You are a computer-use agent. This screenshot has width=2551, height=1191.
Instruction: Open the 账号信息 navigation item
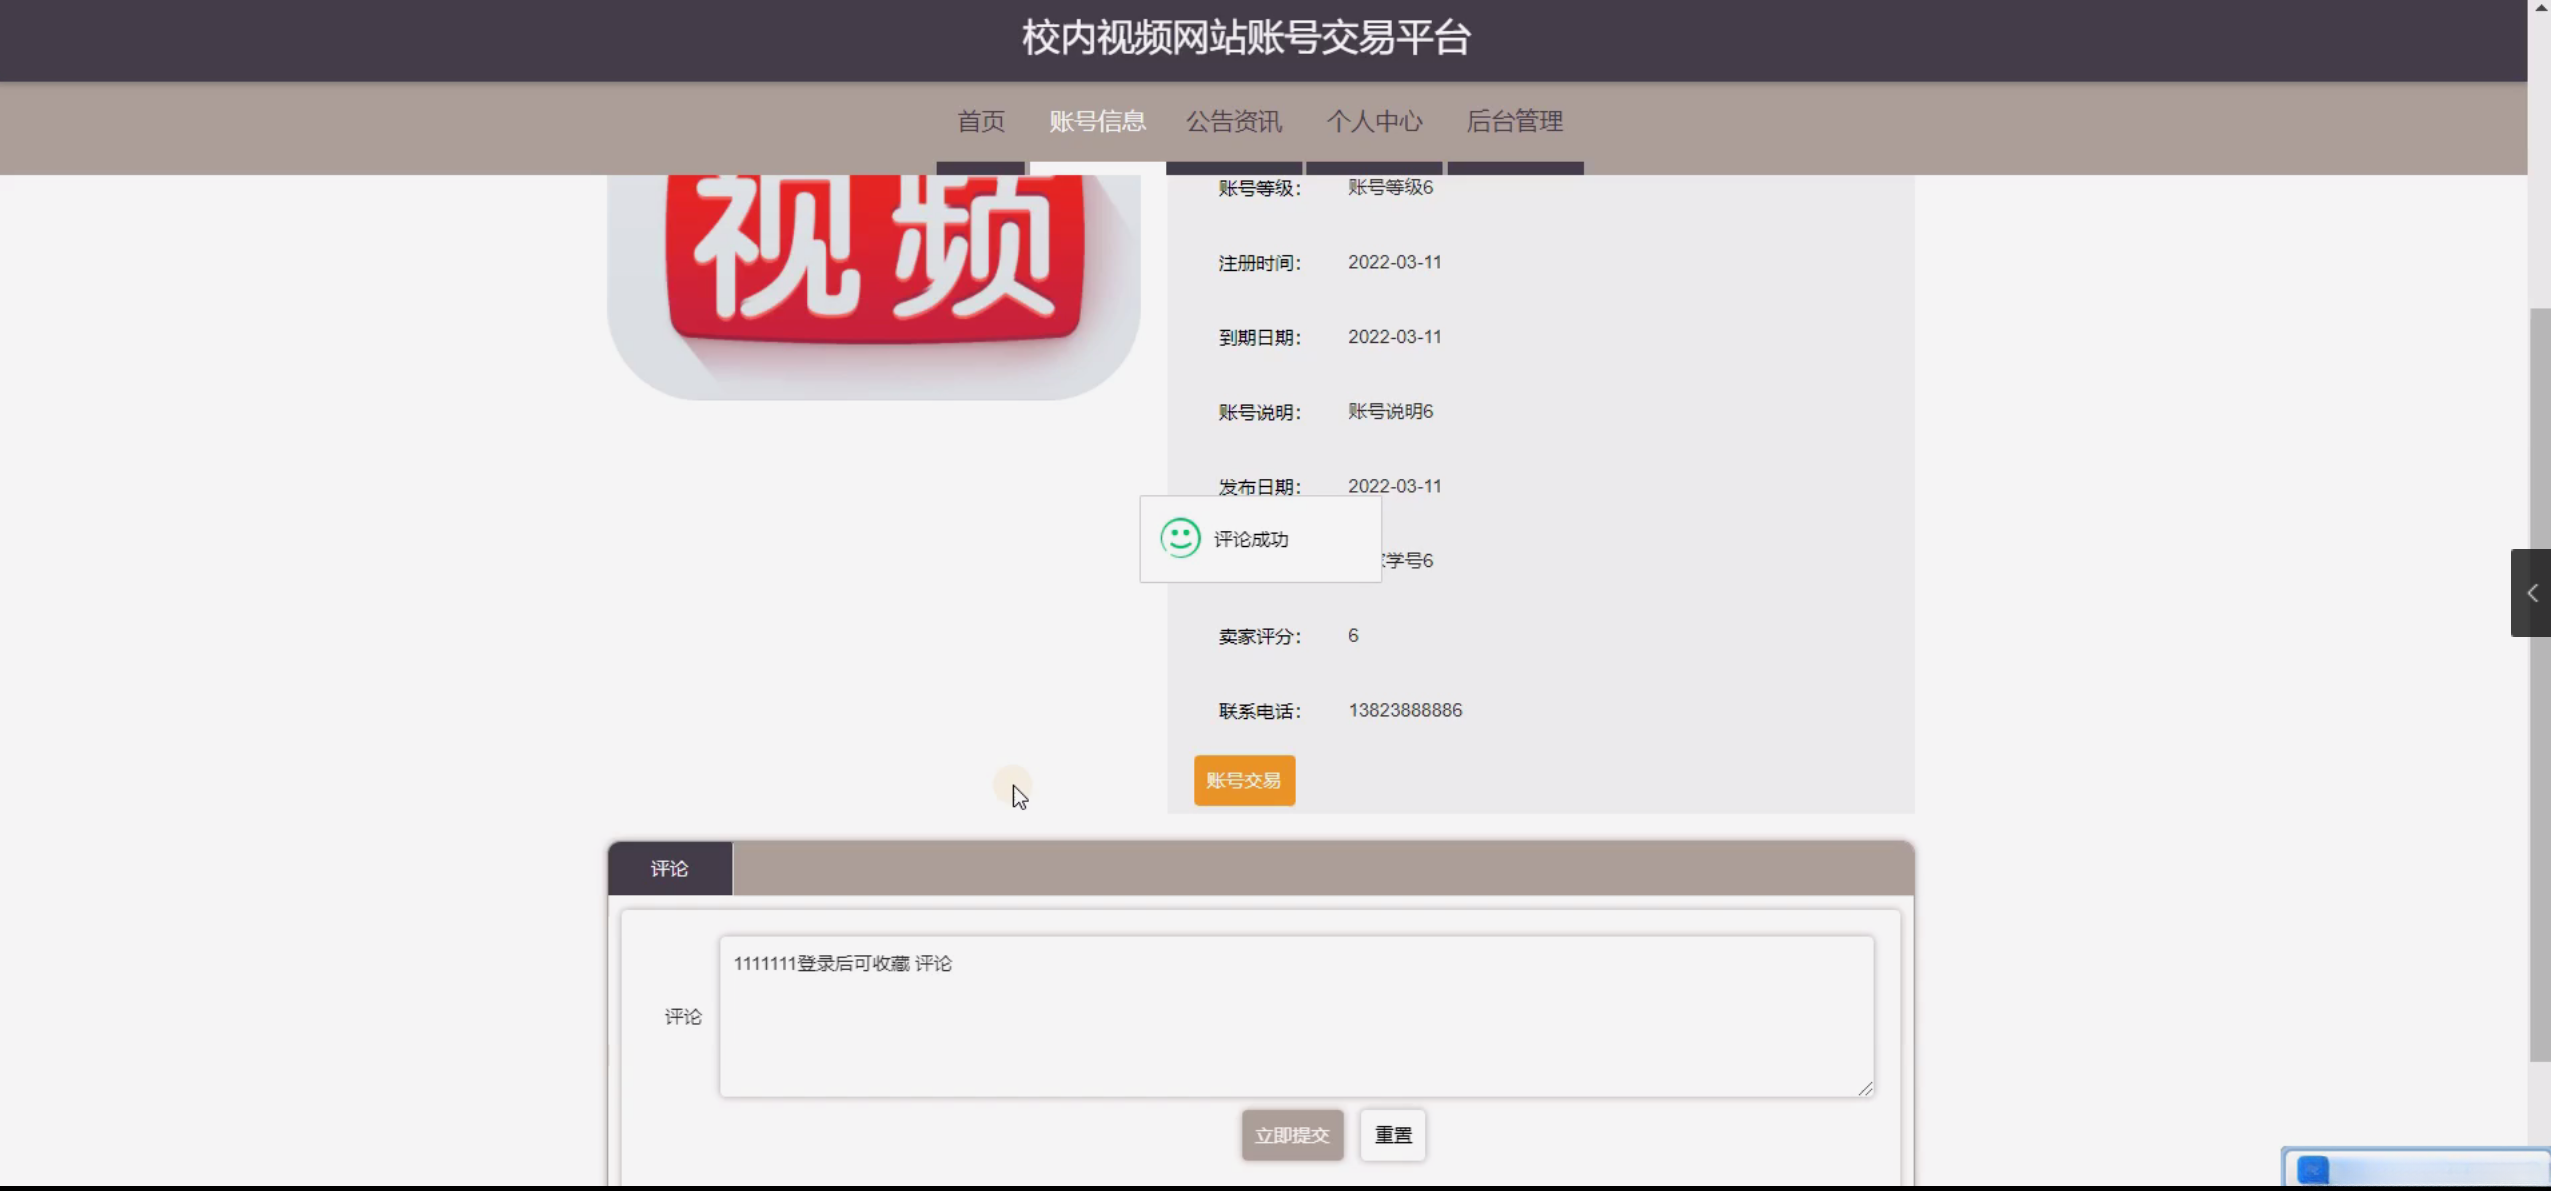click(1097, 122)
